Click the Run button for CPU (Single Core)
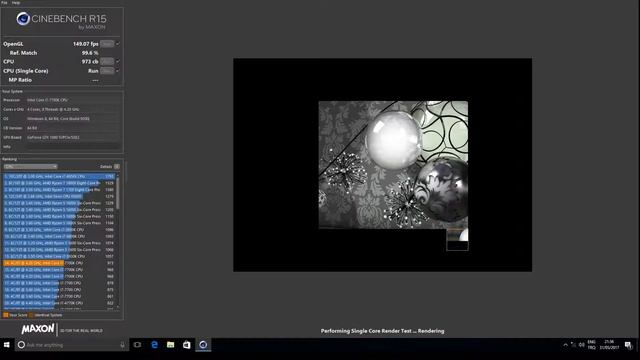The width and height of the screenshot is (640, 360). tap(107, 71)
